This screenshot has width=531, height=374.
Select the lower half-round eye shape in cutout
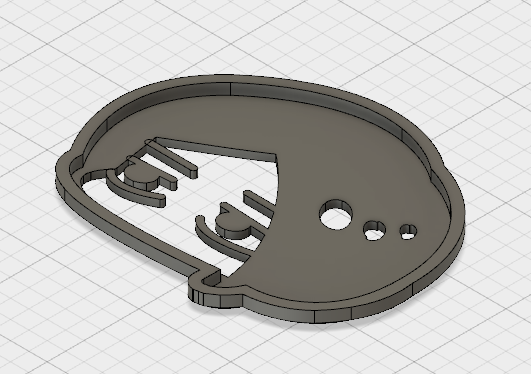tap(234, 226)
